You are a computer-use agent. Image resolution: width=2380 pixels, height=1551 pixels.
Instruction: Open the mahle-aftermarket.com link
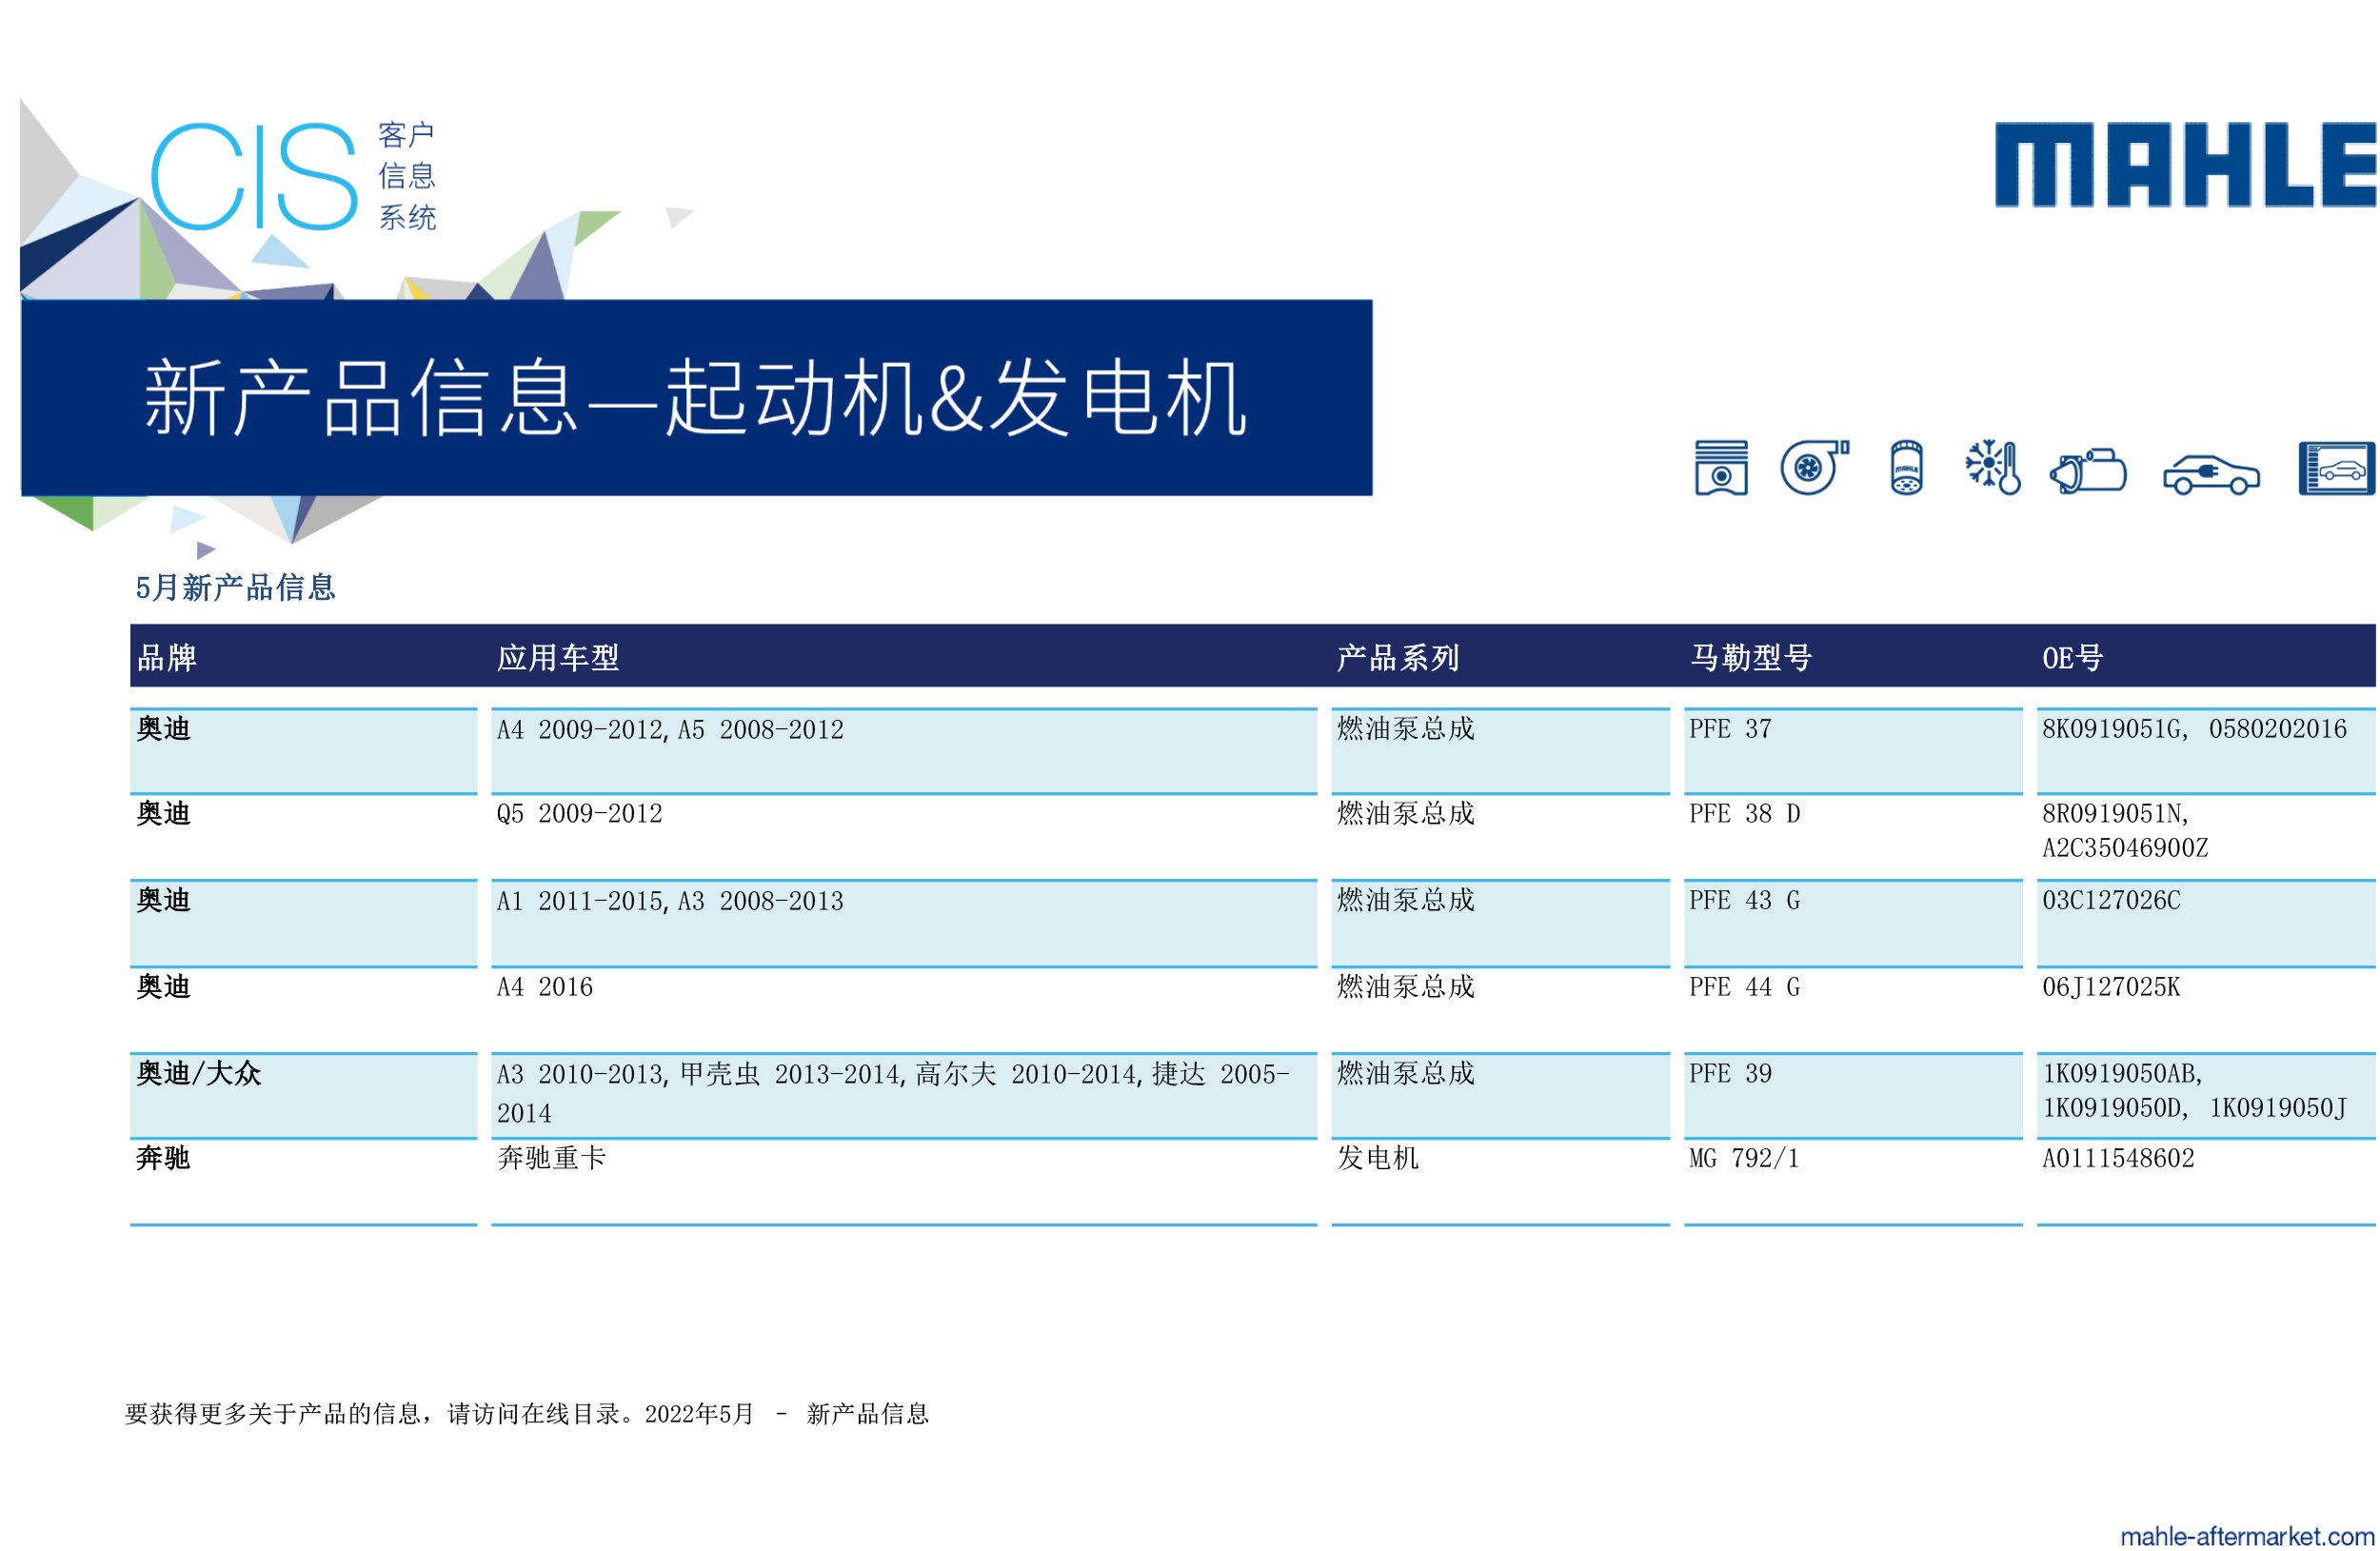(2247, 1535)
